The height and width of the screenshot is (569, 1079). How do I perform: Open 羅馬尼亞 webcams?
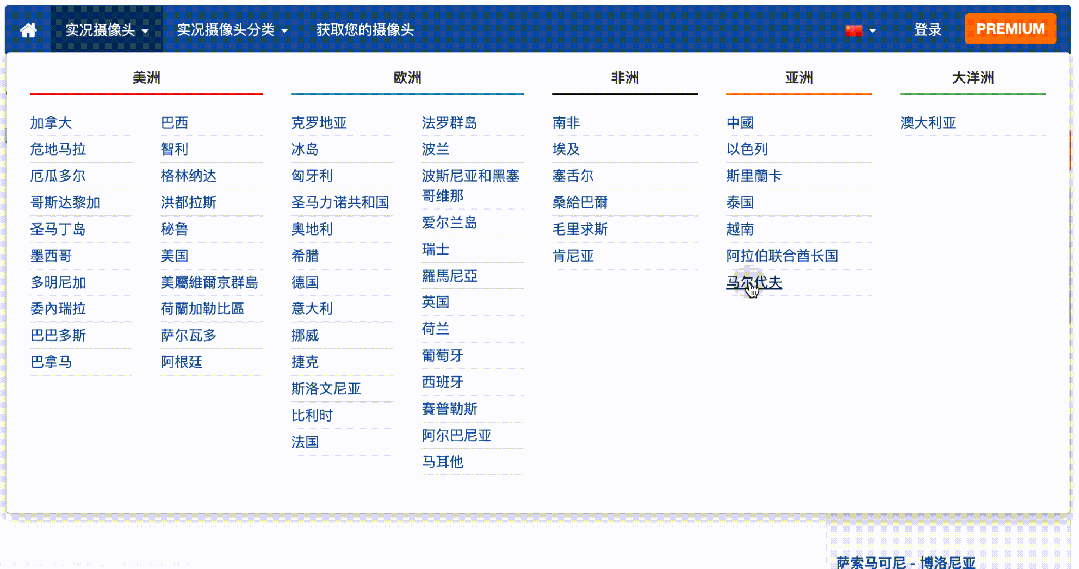[449, 276]
